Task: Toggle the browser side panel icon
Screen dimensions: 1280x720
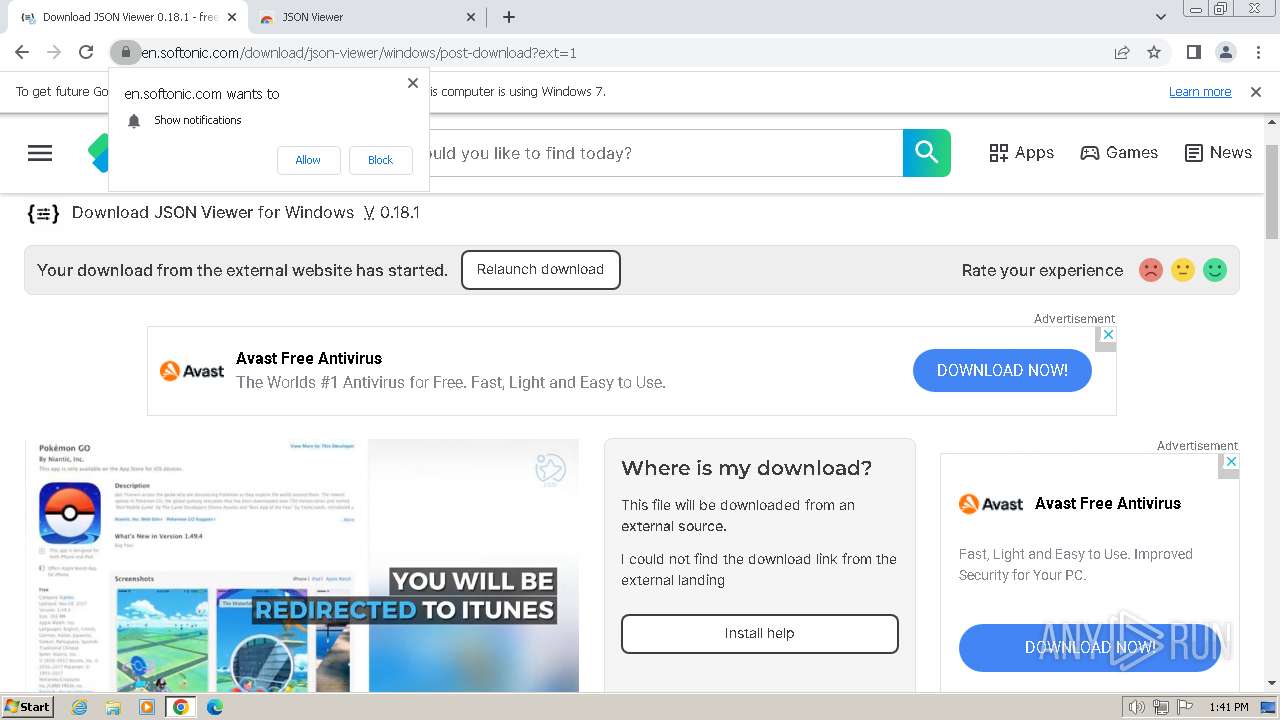Action: [x=1194, y=52]
